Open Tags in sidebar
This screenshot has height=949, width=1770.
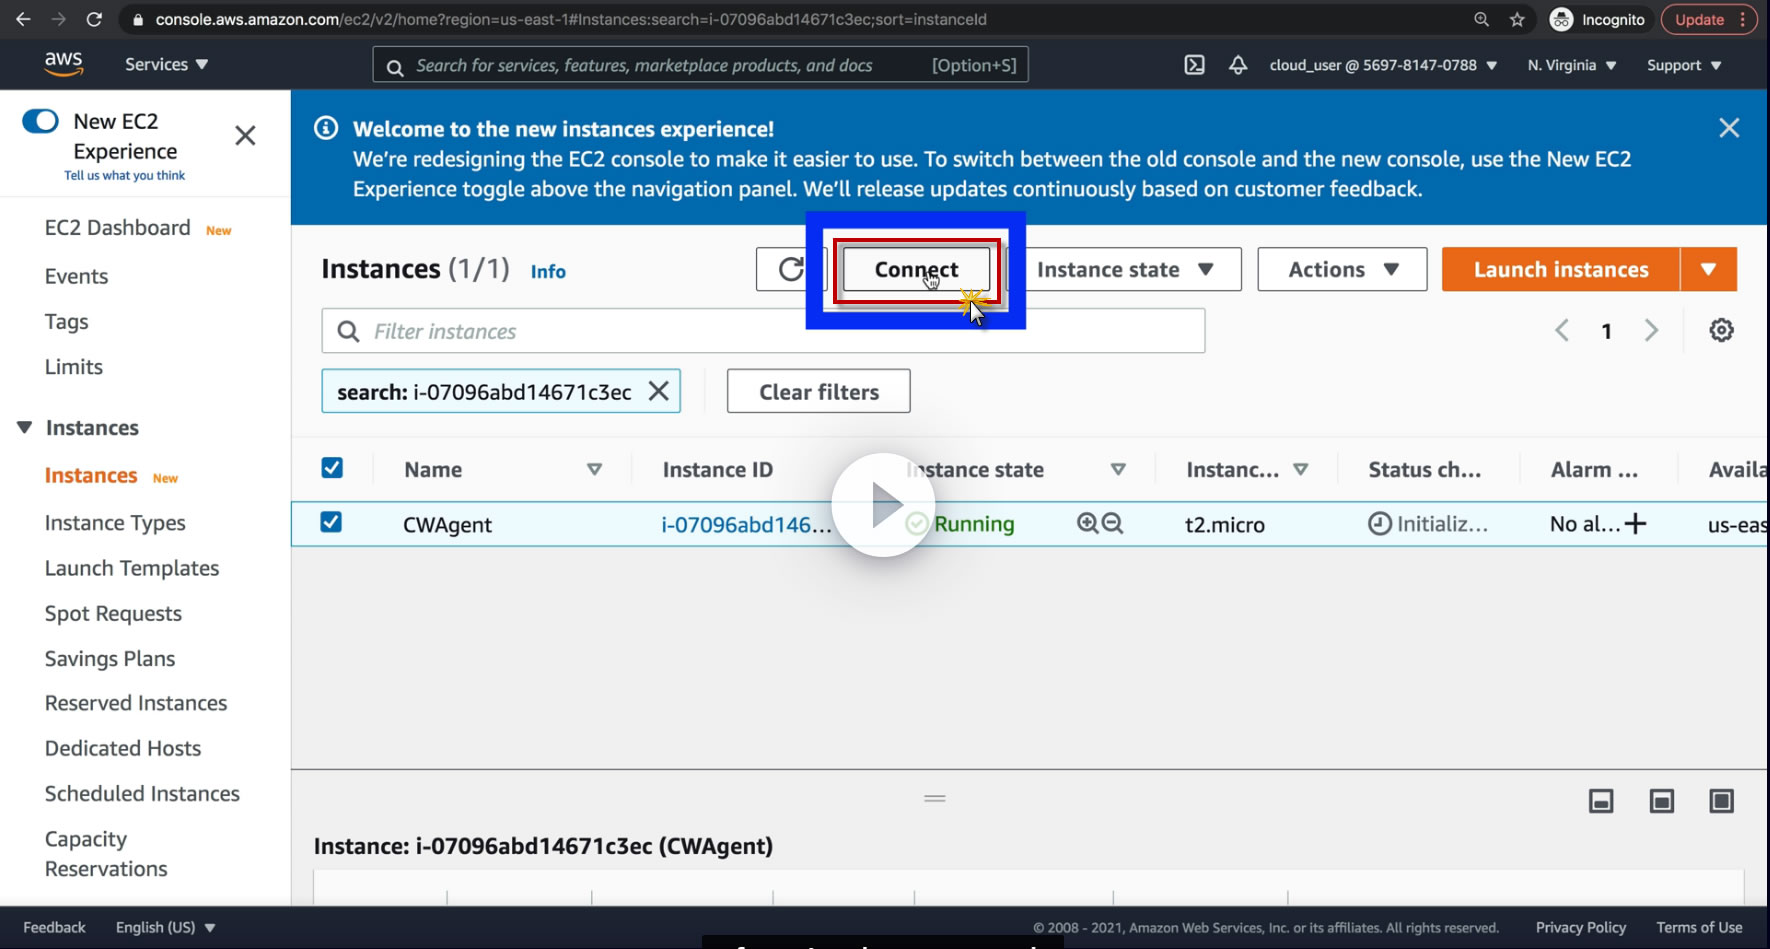pyautogui.click(x=66, y=322)
